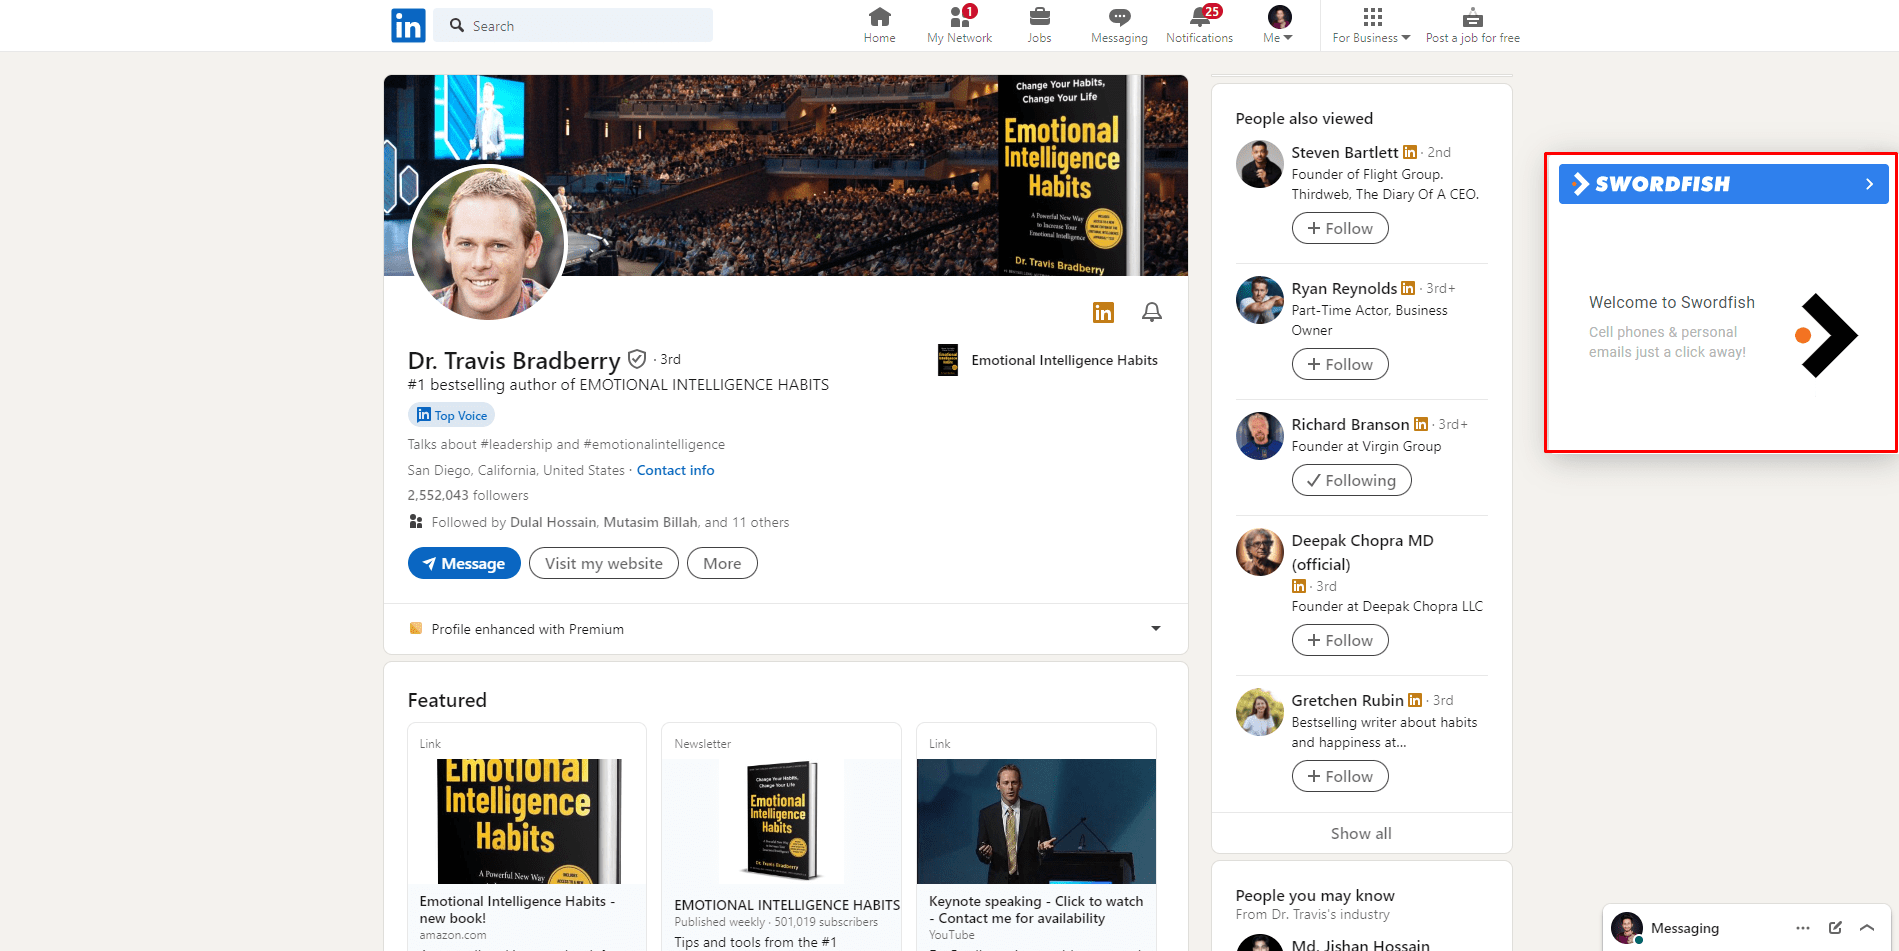1899x951 pixels.
Task: Follow Deepak Chopra MD
Action: point(1339,640)
